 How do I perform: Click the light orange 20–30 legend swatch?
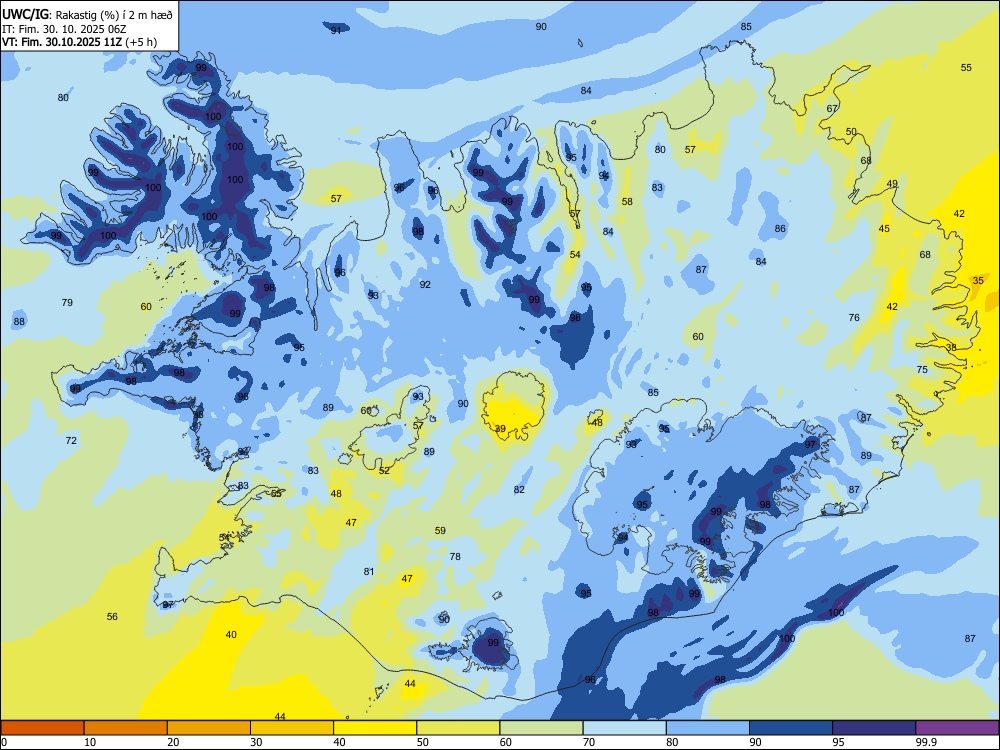click(x=209, y=728)
